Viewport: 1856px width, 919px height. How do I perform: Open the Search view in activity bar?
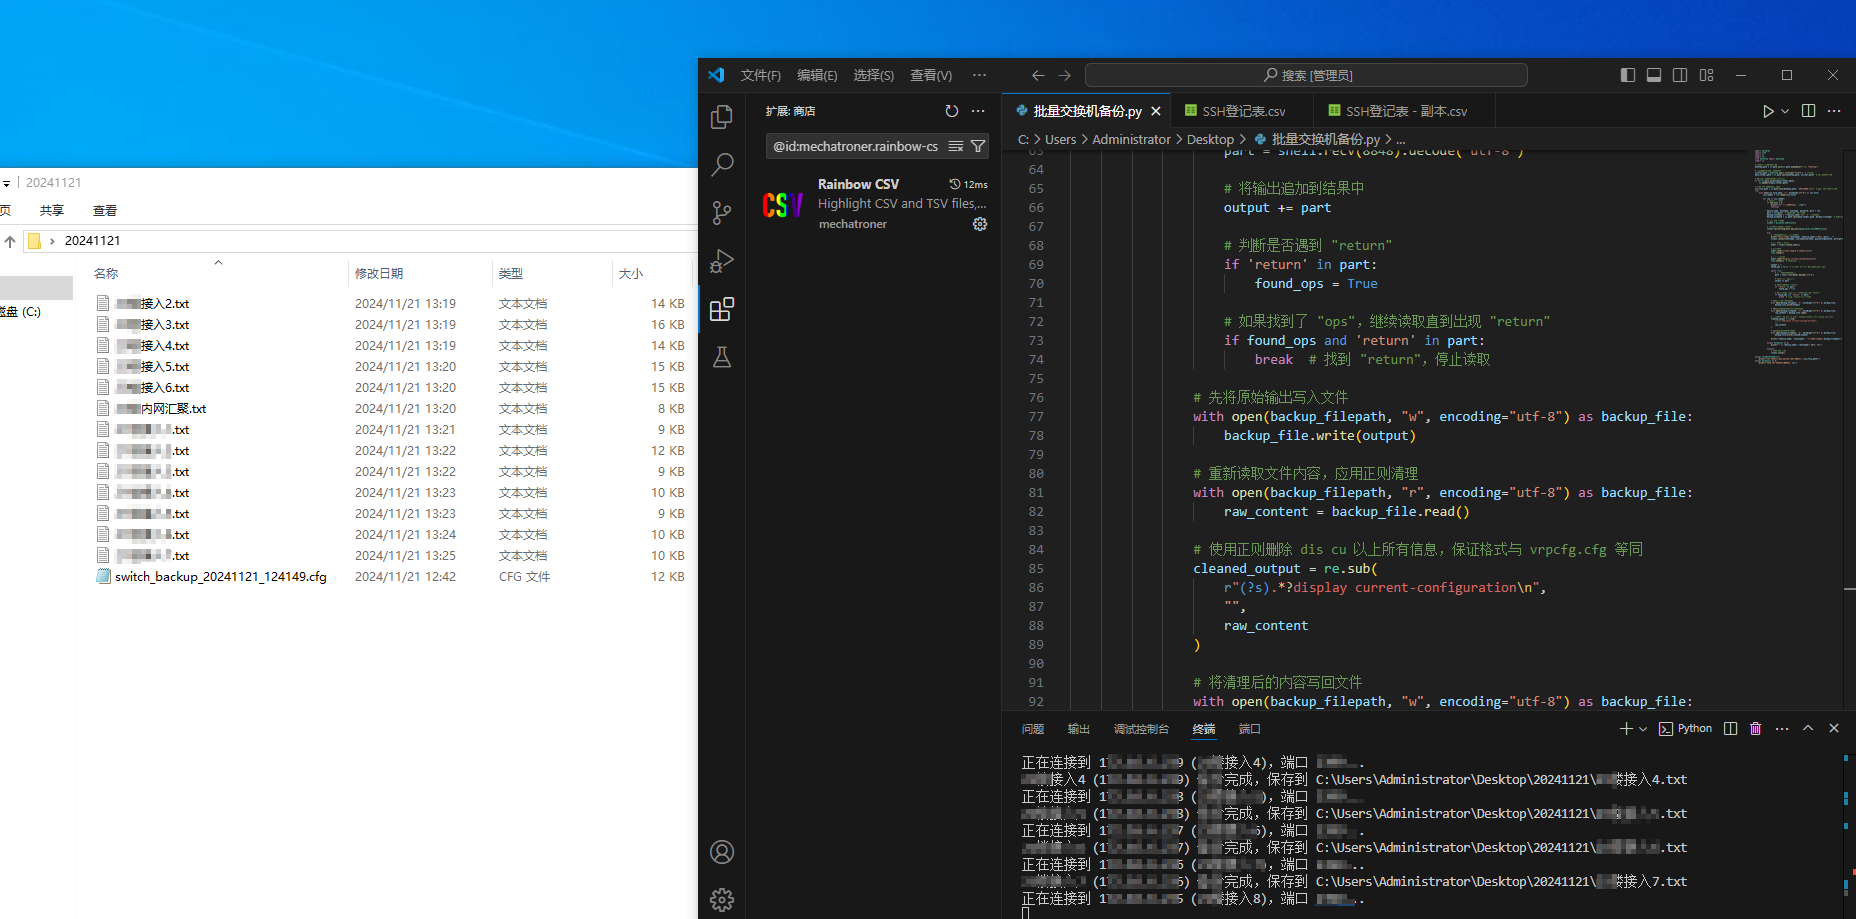pyautogui.click(x=722, y=165)
